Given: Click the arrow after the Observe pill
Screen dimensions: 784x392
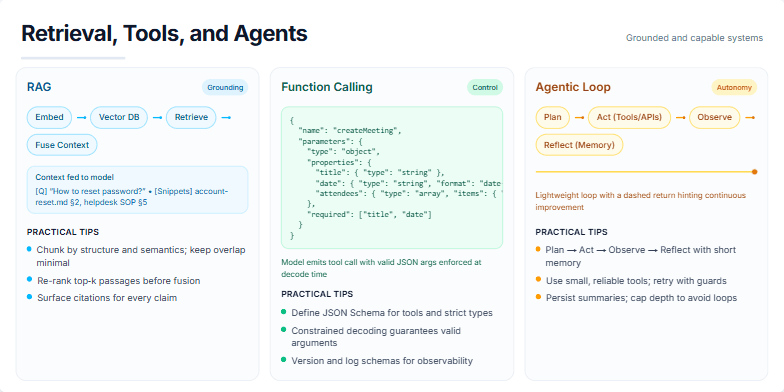Looking at the screenshot, I should (x=750, y=118).
